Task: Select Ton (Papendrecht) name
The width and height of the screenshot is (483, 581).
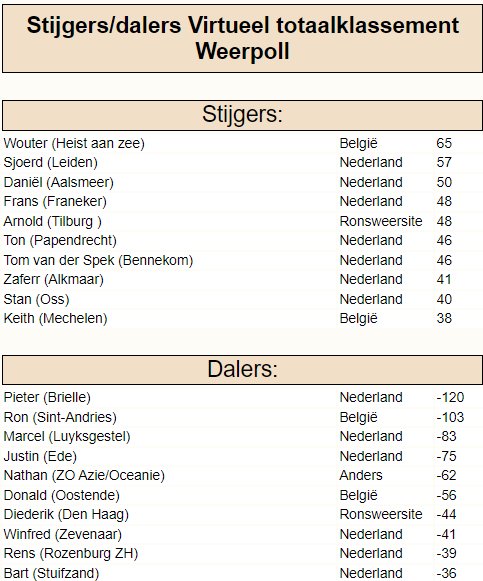Action: (60, 241)
